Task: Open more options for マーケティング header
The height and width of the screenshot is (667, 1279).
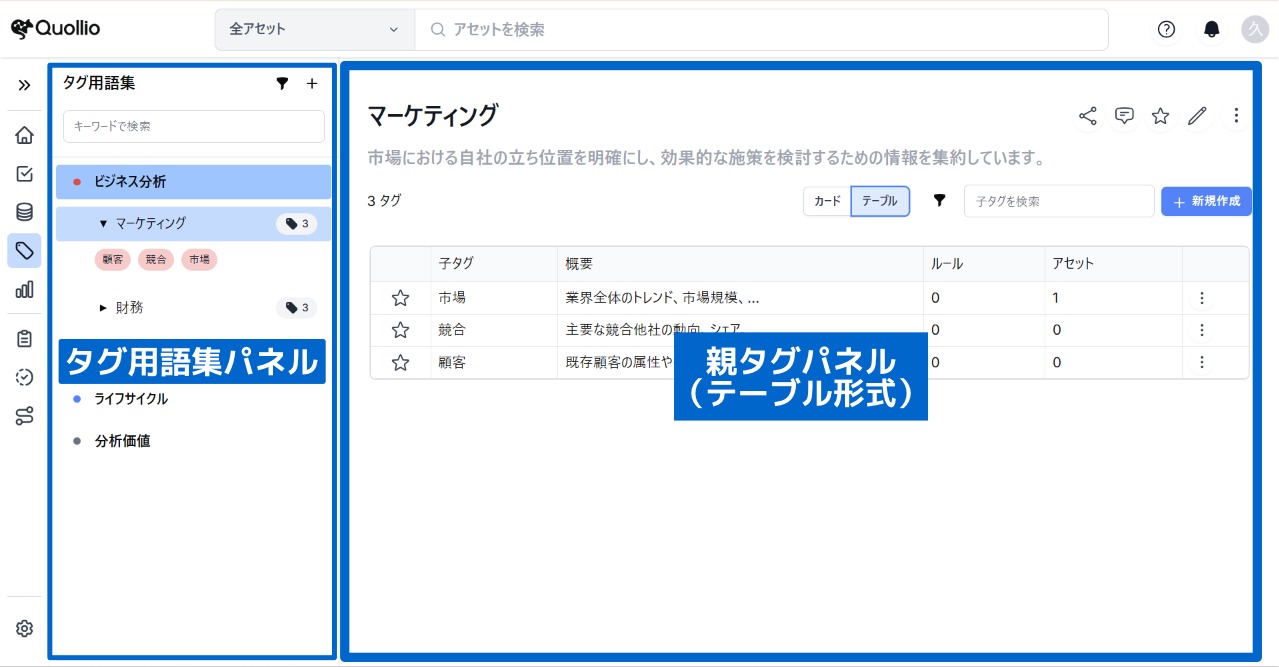Action: click(x=1236, y=116)
